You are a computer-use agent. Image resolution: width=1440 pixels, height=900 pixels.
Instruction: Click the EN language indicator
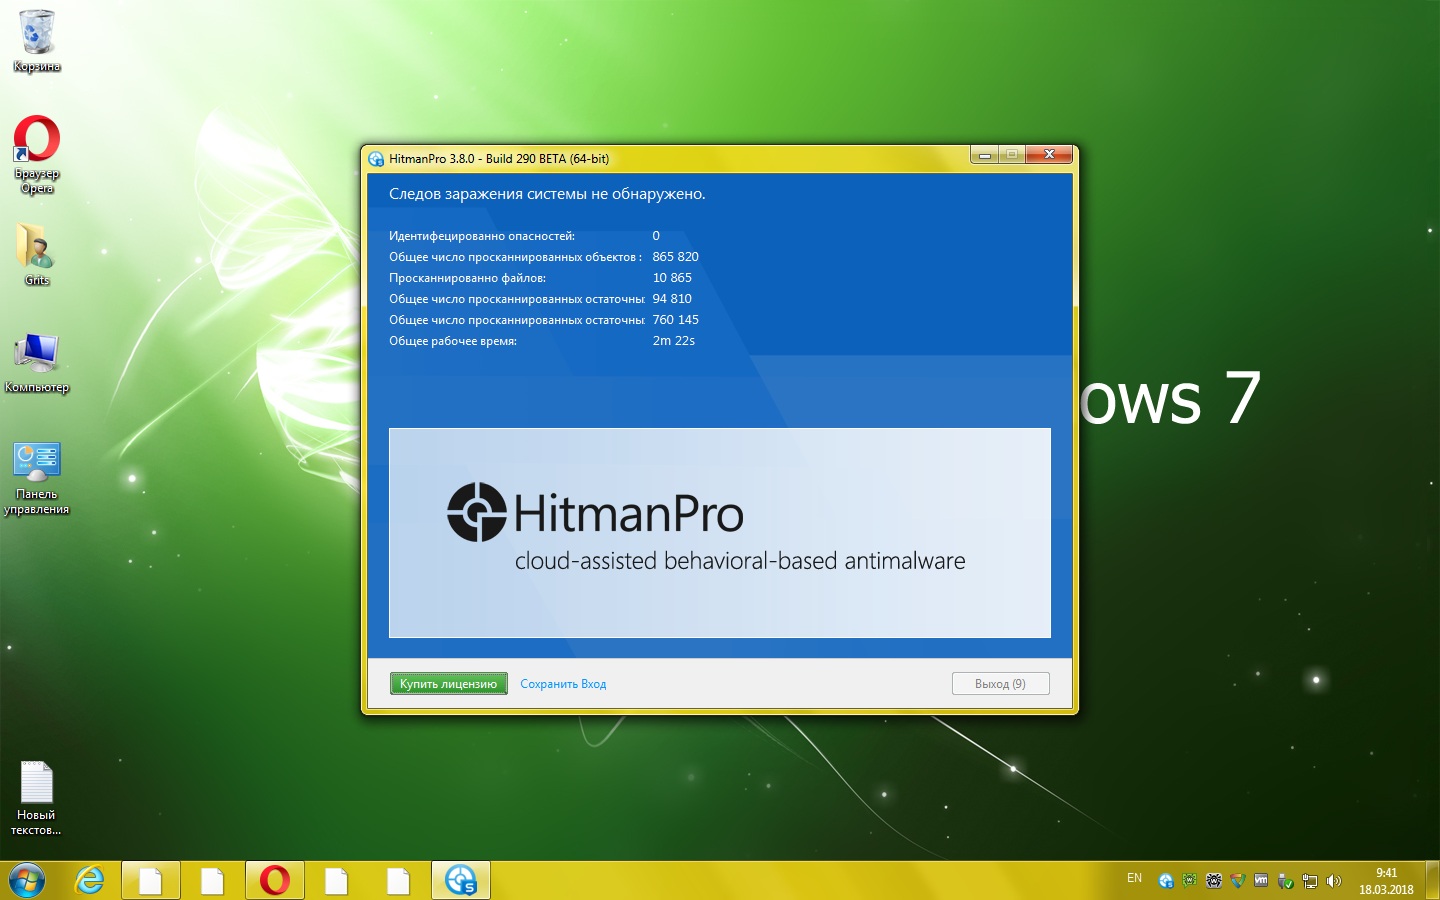[1134, 878]
